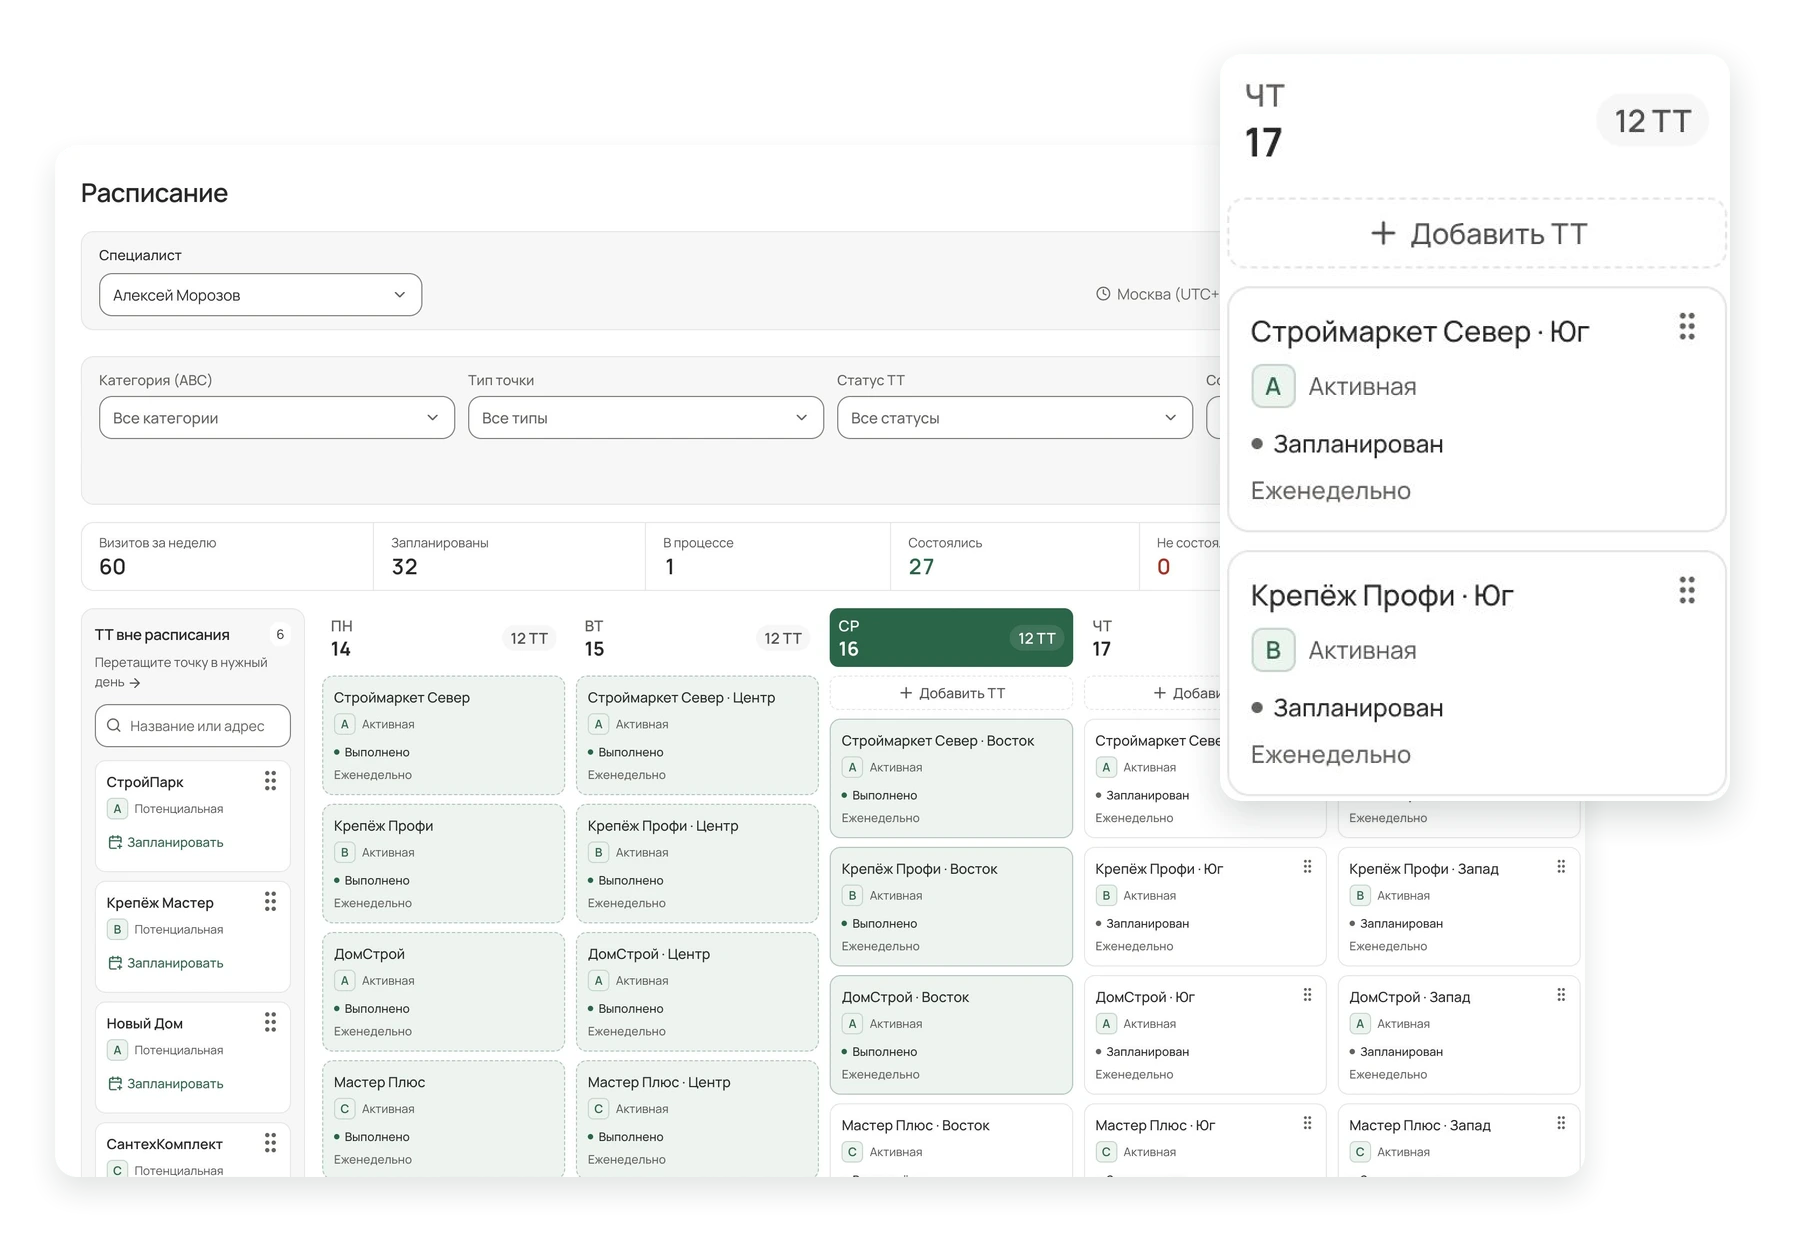Select the highlighted СР 16 day header
1800x1260 pixels.
(951, 638)
